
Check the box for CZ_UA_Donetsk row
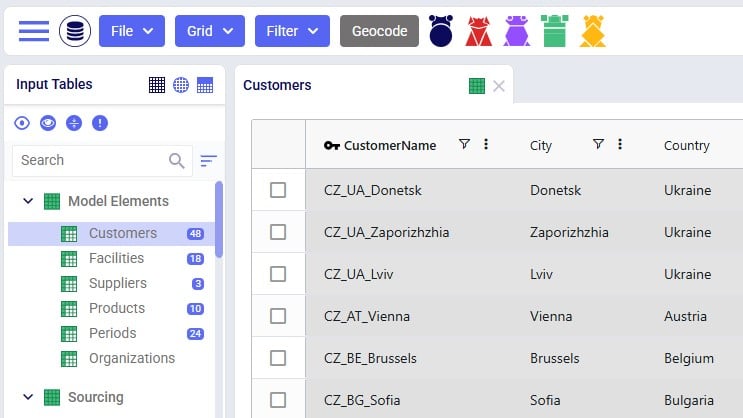(278, 190)
